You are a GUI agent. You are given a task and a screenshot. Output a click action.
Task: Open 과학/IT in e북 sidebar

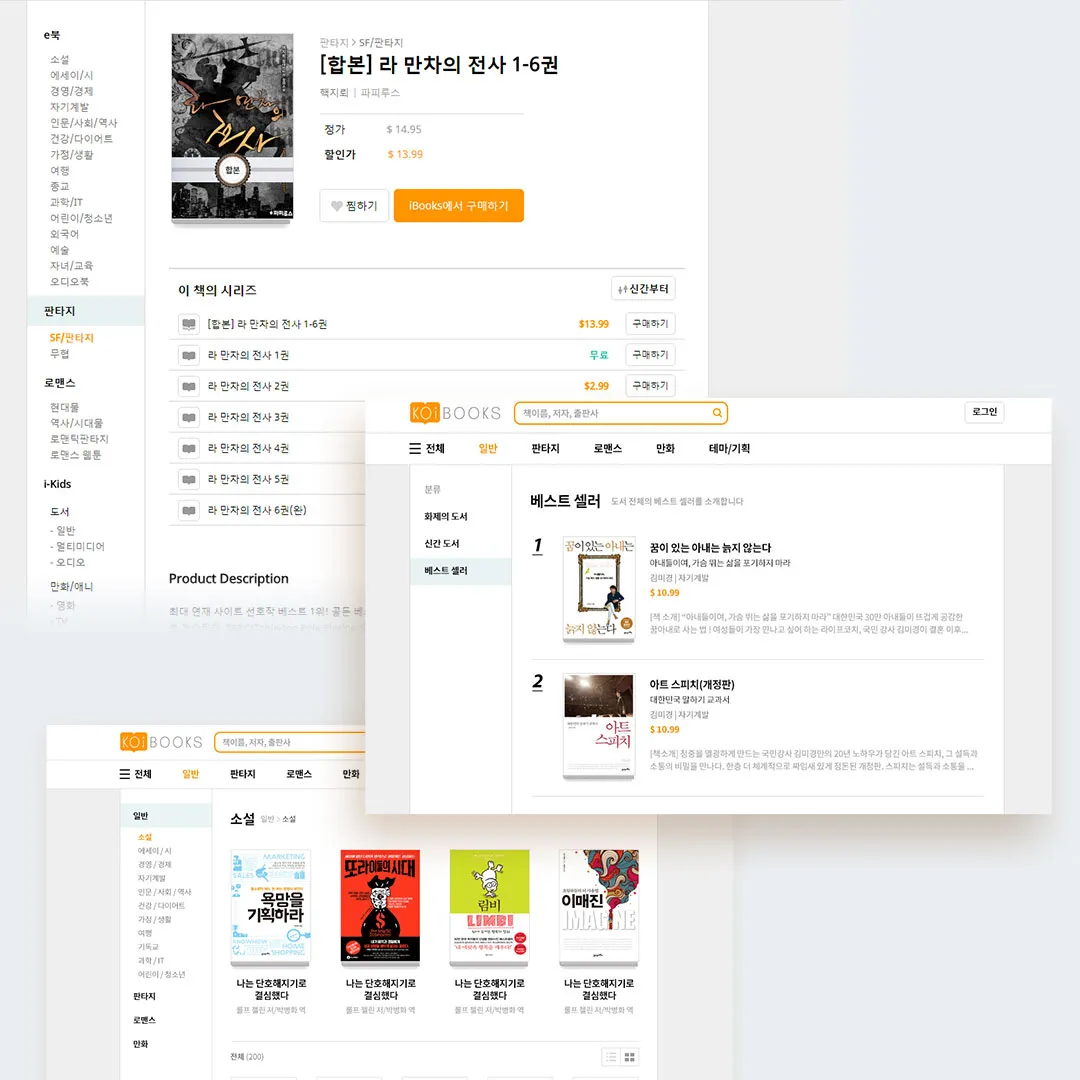pos(66,202)
